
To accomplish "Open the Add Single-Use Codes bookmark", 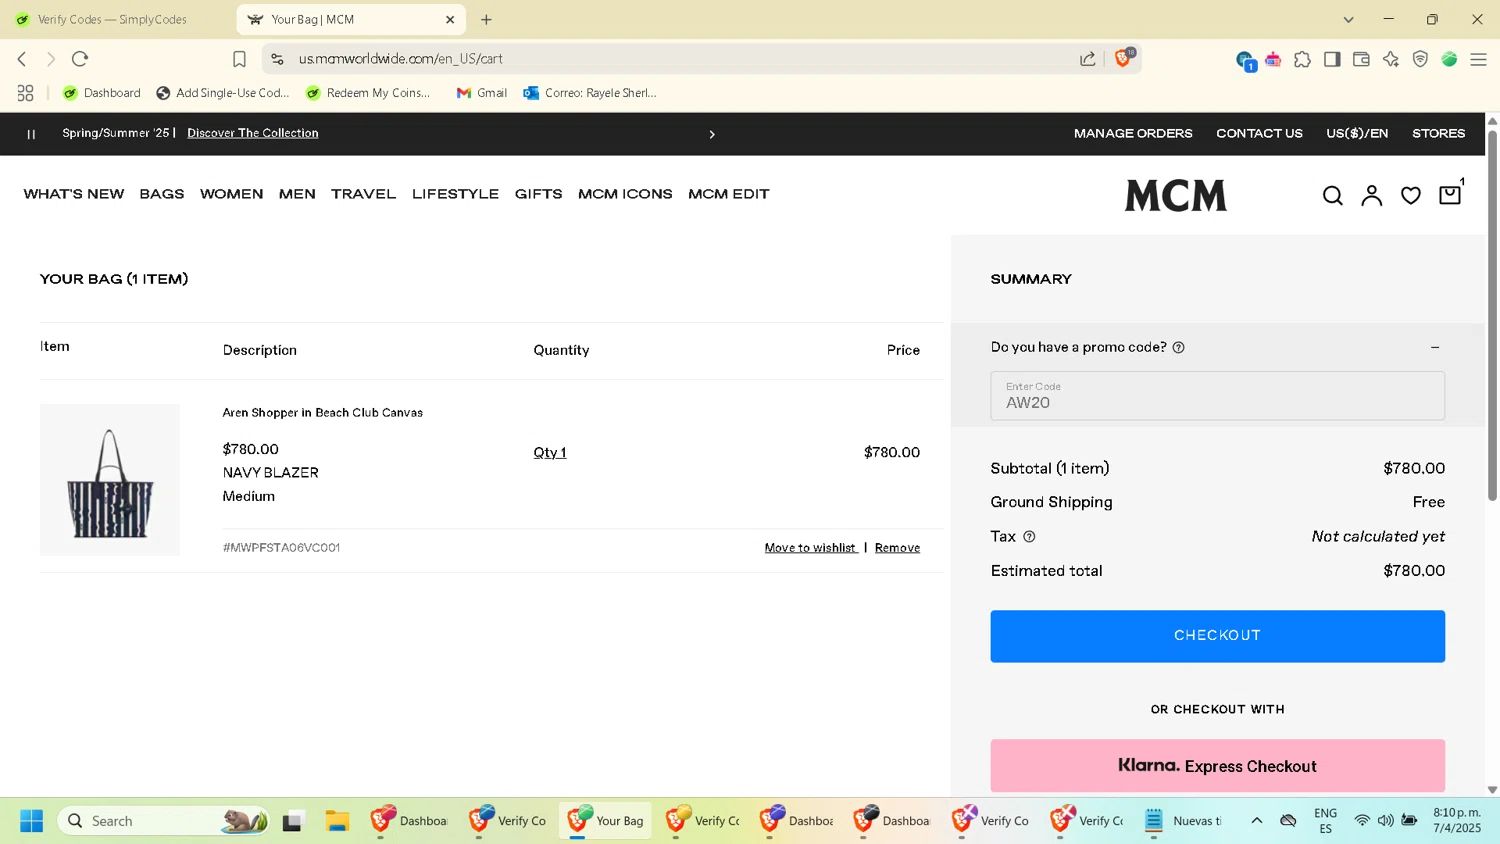I will 222,93.
